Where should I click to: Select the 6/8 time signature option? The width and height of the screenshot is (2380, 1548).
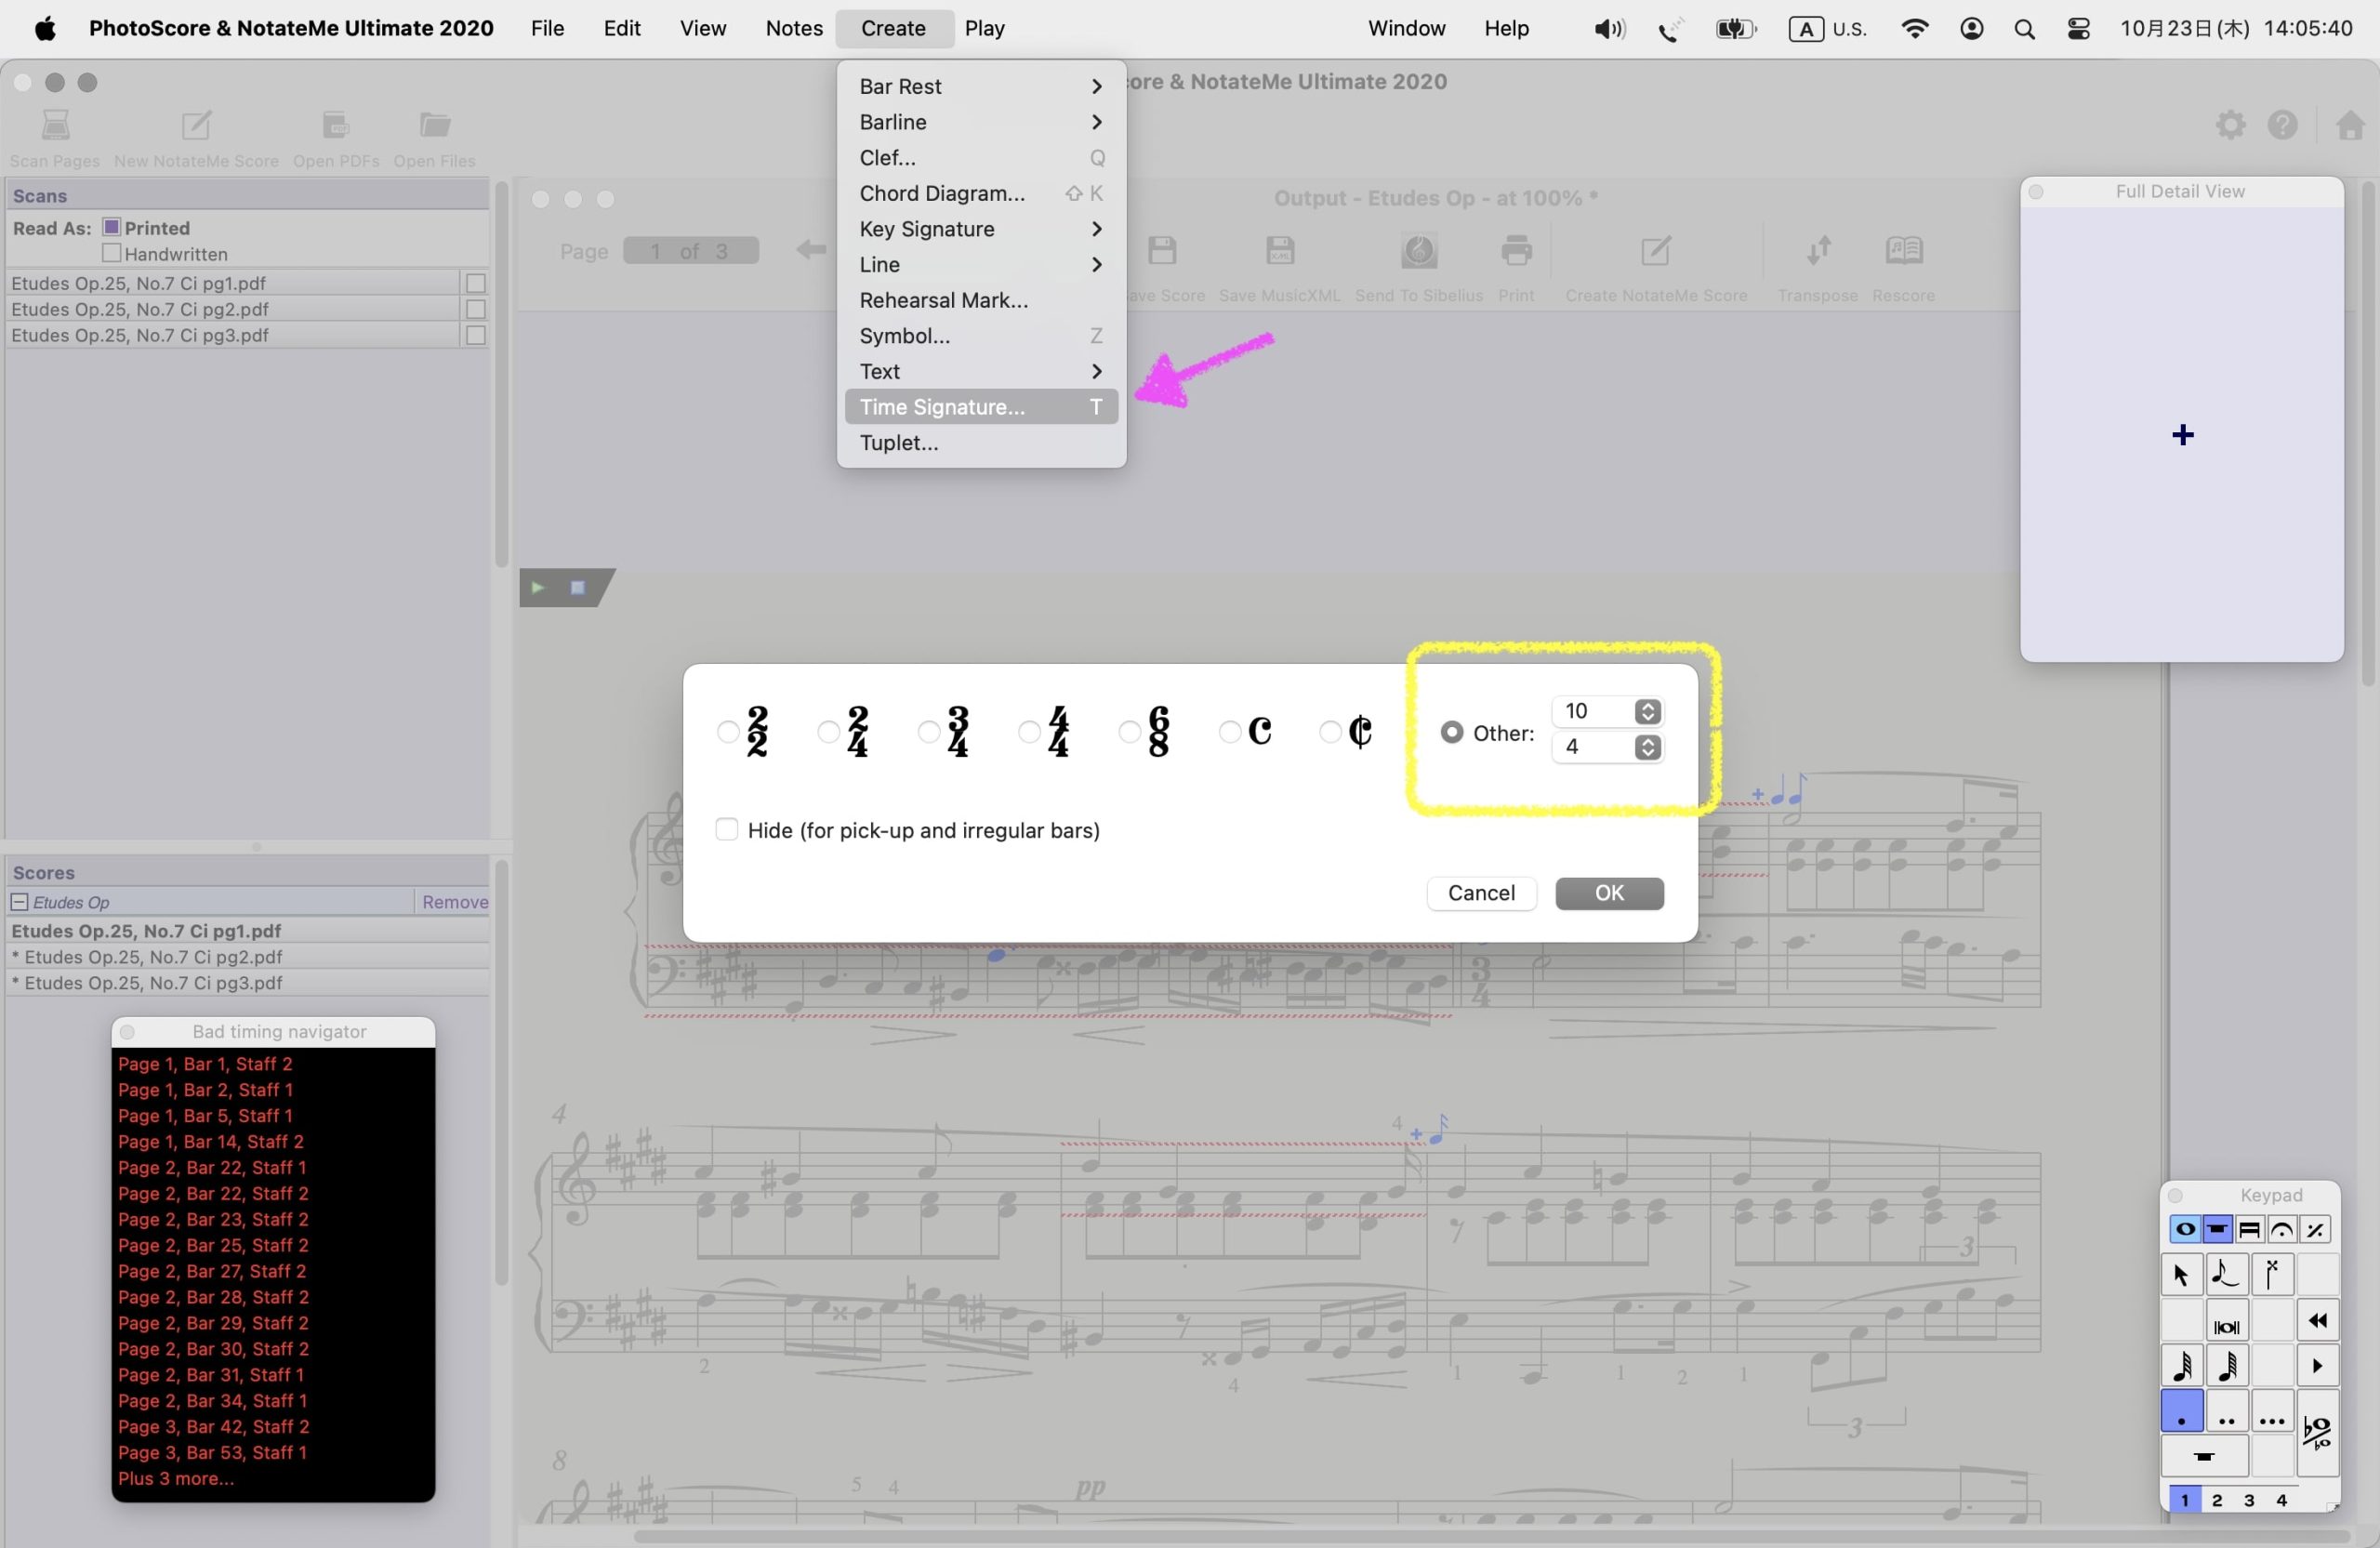point(1129,733)
